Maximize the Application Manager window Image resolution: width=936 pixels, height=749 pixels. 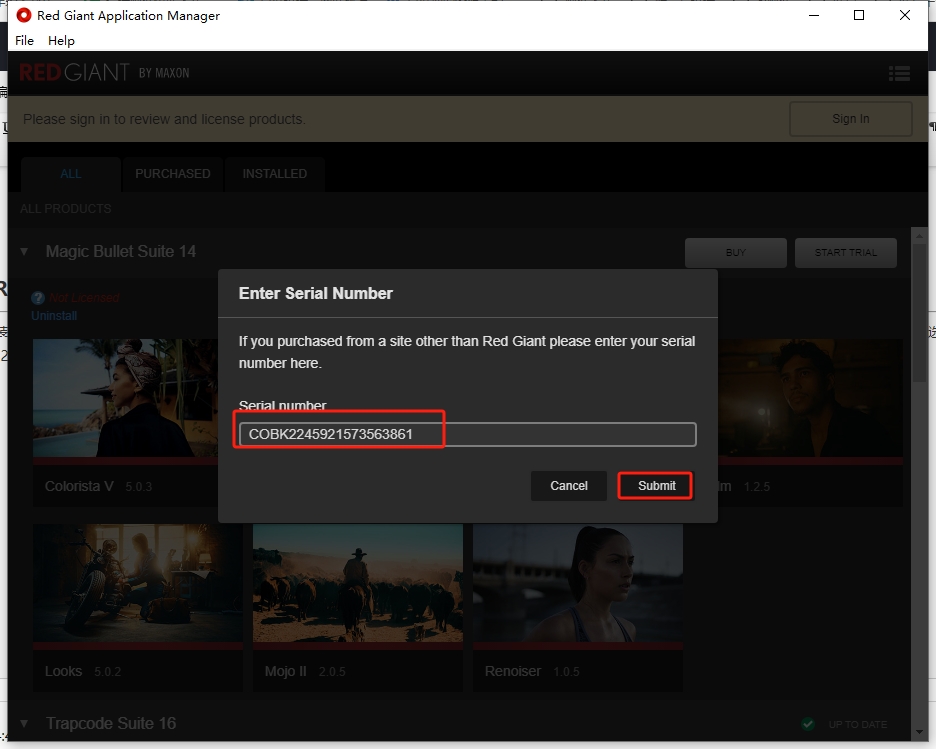pyautogui.click(x=859, y=15)
